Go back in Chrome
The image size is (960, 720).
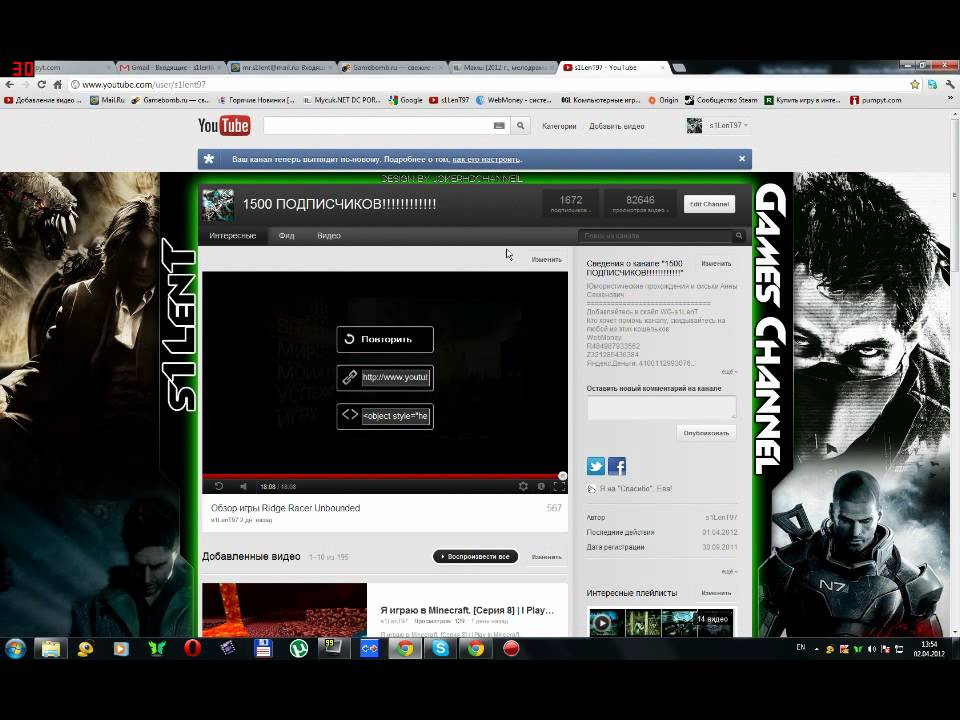click(9, 84)
